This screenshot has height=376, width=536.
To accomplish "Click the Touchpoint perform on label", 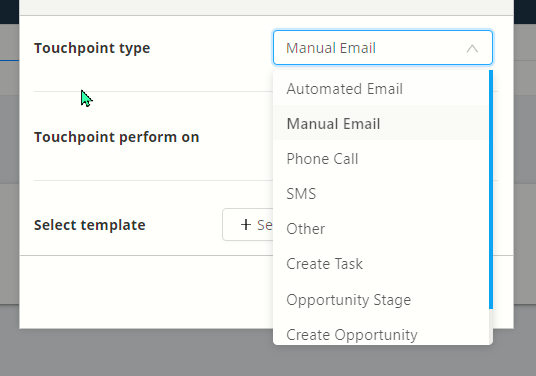I will 117,137.
